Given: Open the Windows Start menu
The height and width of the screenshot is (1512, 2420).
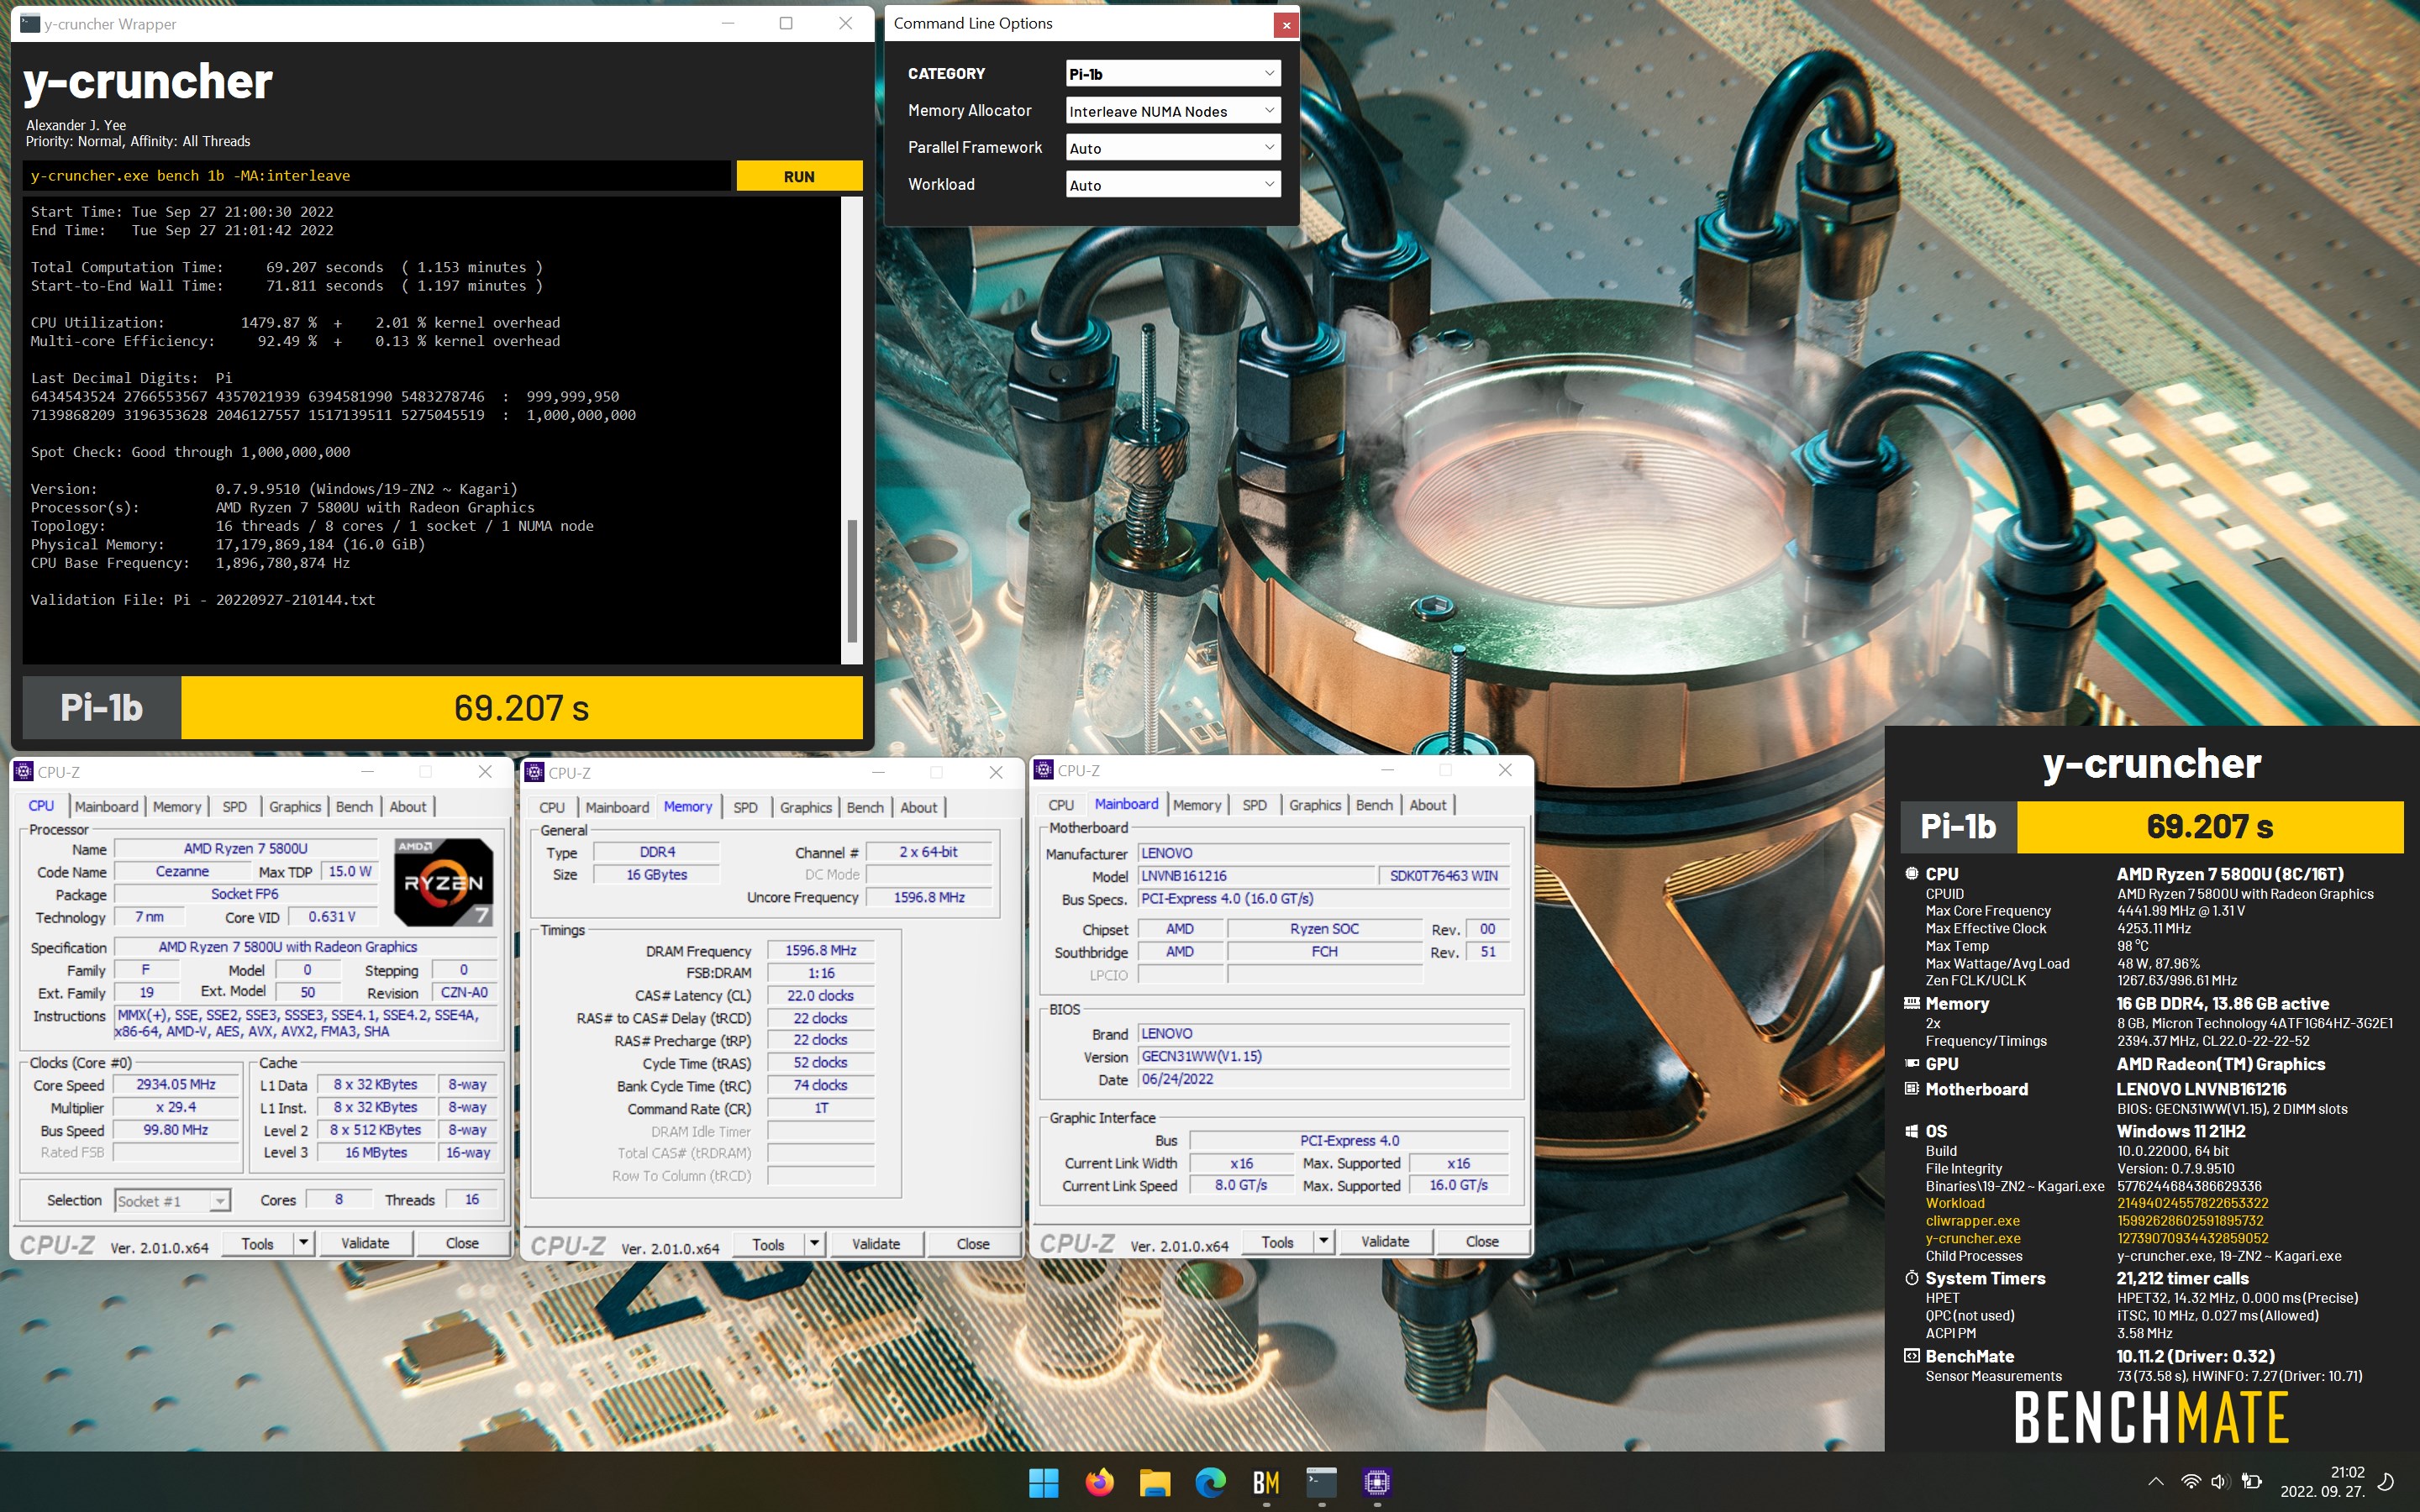Looking at the screenshot, I should pos(1043,1482).
